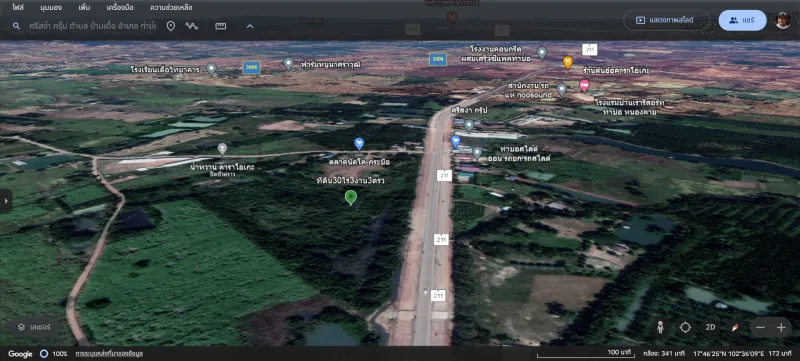
Task: Open Street View pegman
Action: click(x=660, y=327)
